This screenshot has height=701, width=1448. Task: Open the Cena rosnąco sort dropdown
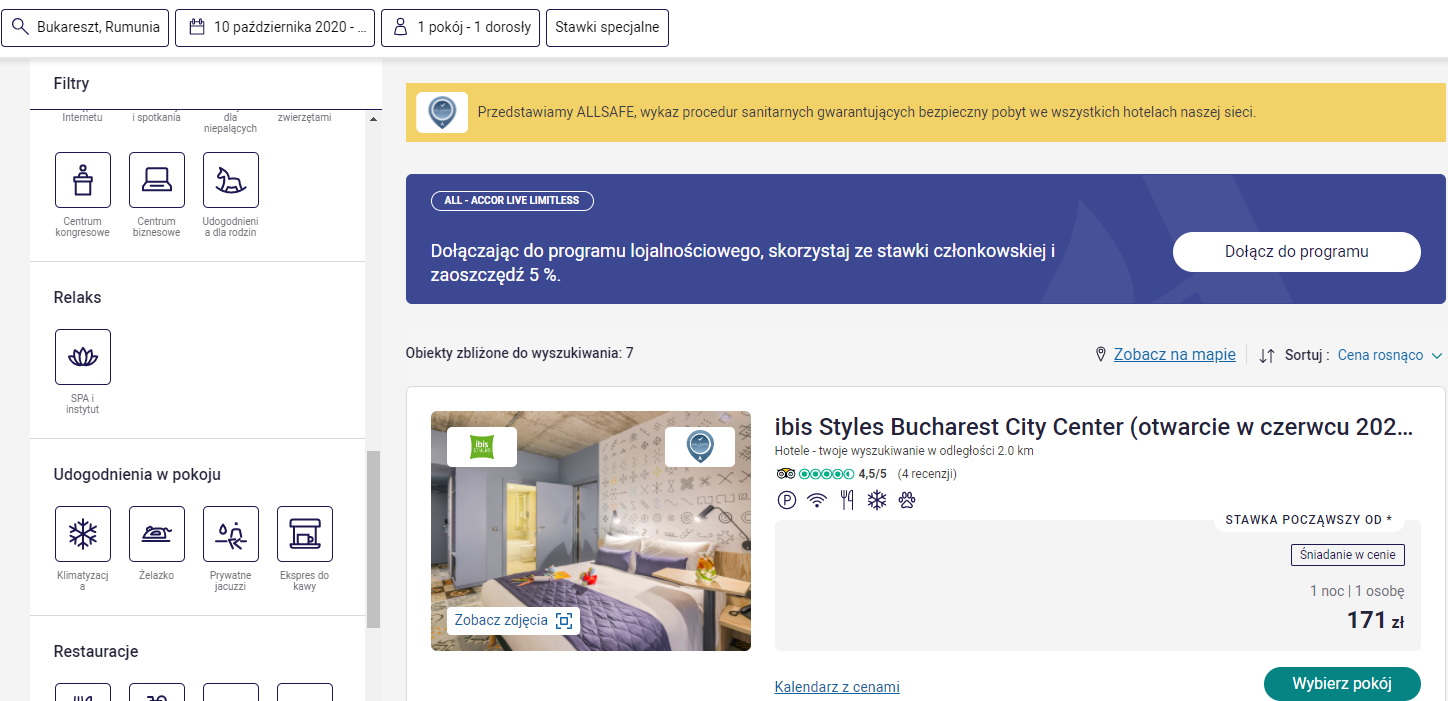1390,355
